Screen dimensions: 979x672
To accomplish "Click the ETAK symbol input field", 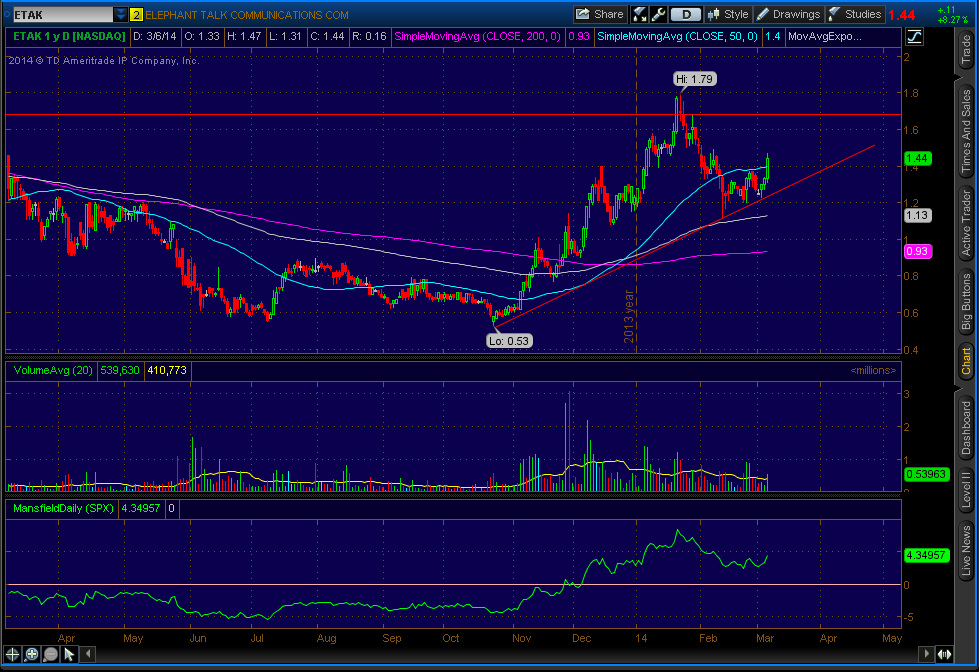I will pos(62,14).
